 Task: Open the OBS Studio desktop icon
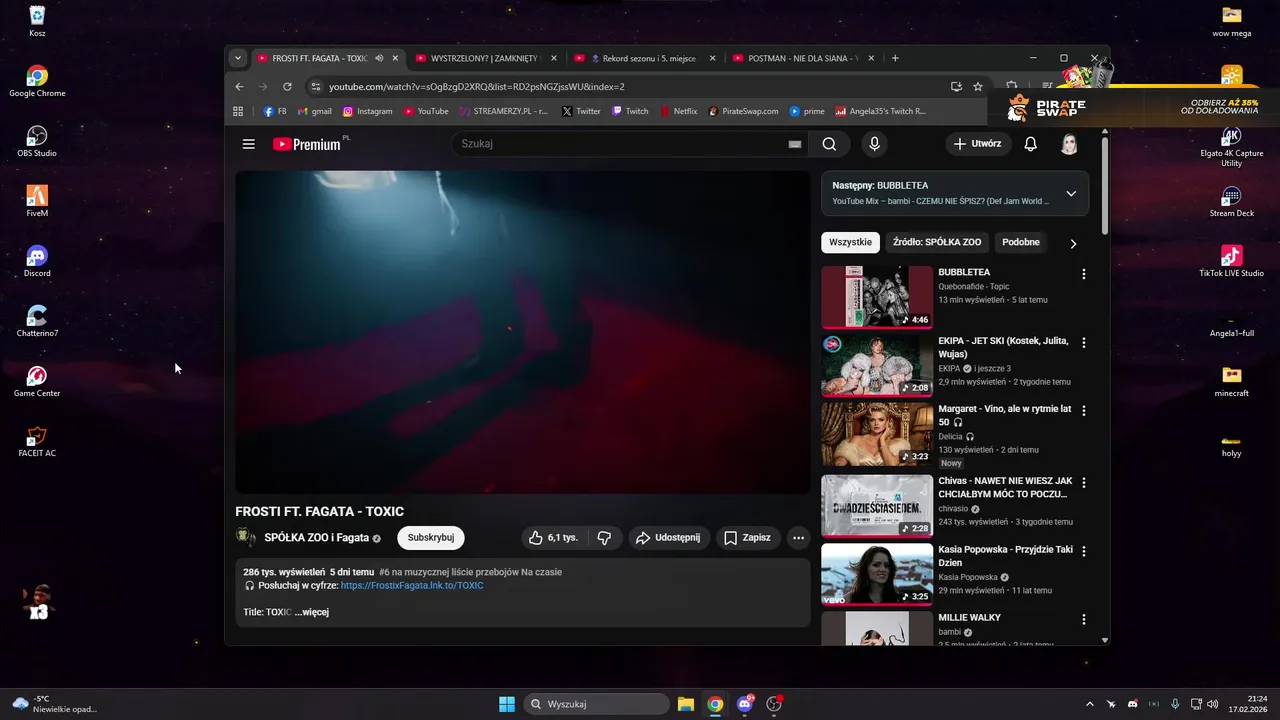tap(37, 141)
